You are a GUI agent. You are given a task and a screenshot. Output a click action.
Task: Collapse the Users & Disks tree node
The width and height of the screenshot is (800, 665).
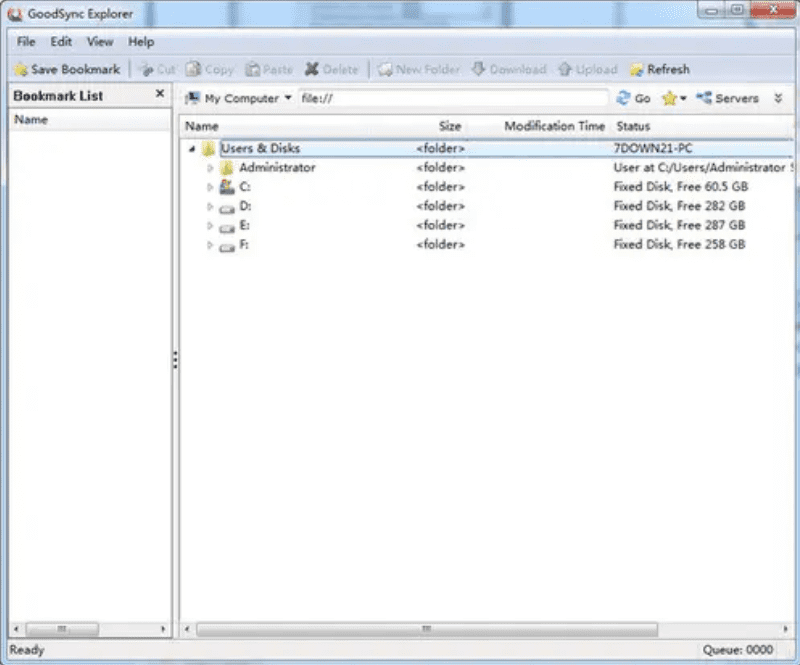[x=192, y=149]
